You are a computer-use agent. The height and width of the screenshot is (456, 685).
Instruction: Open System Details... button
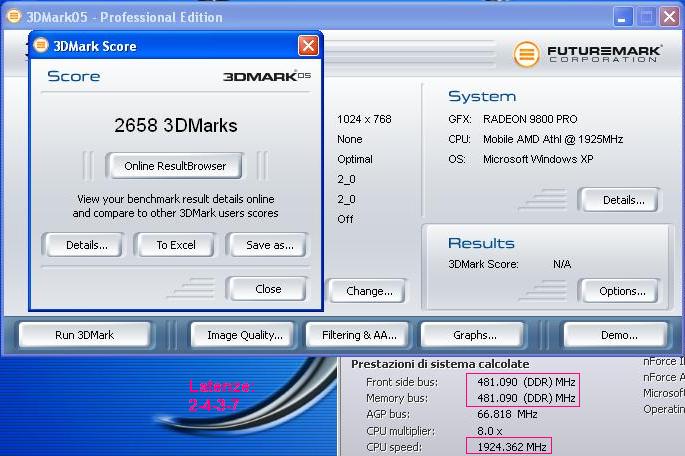click(620, 200)
